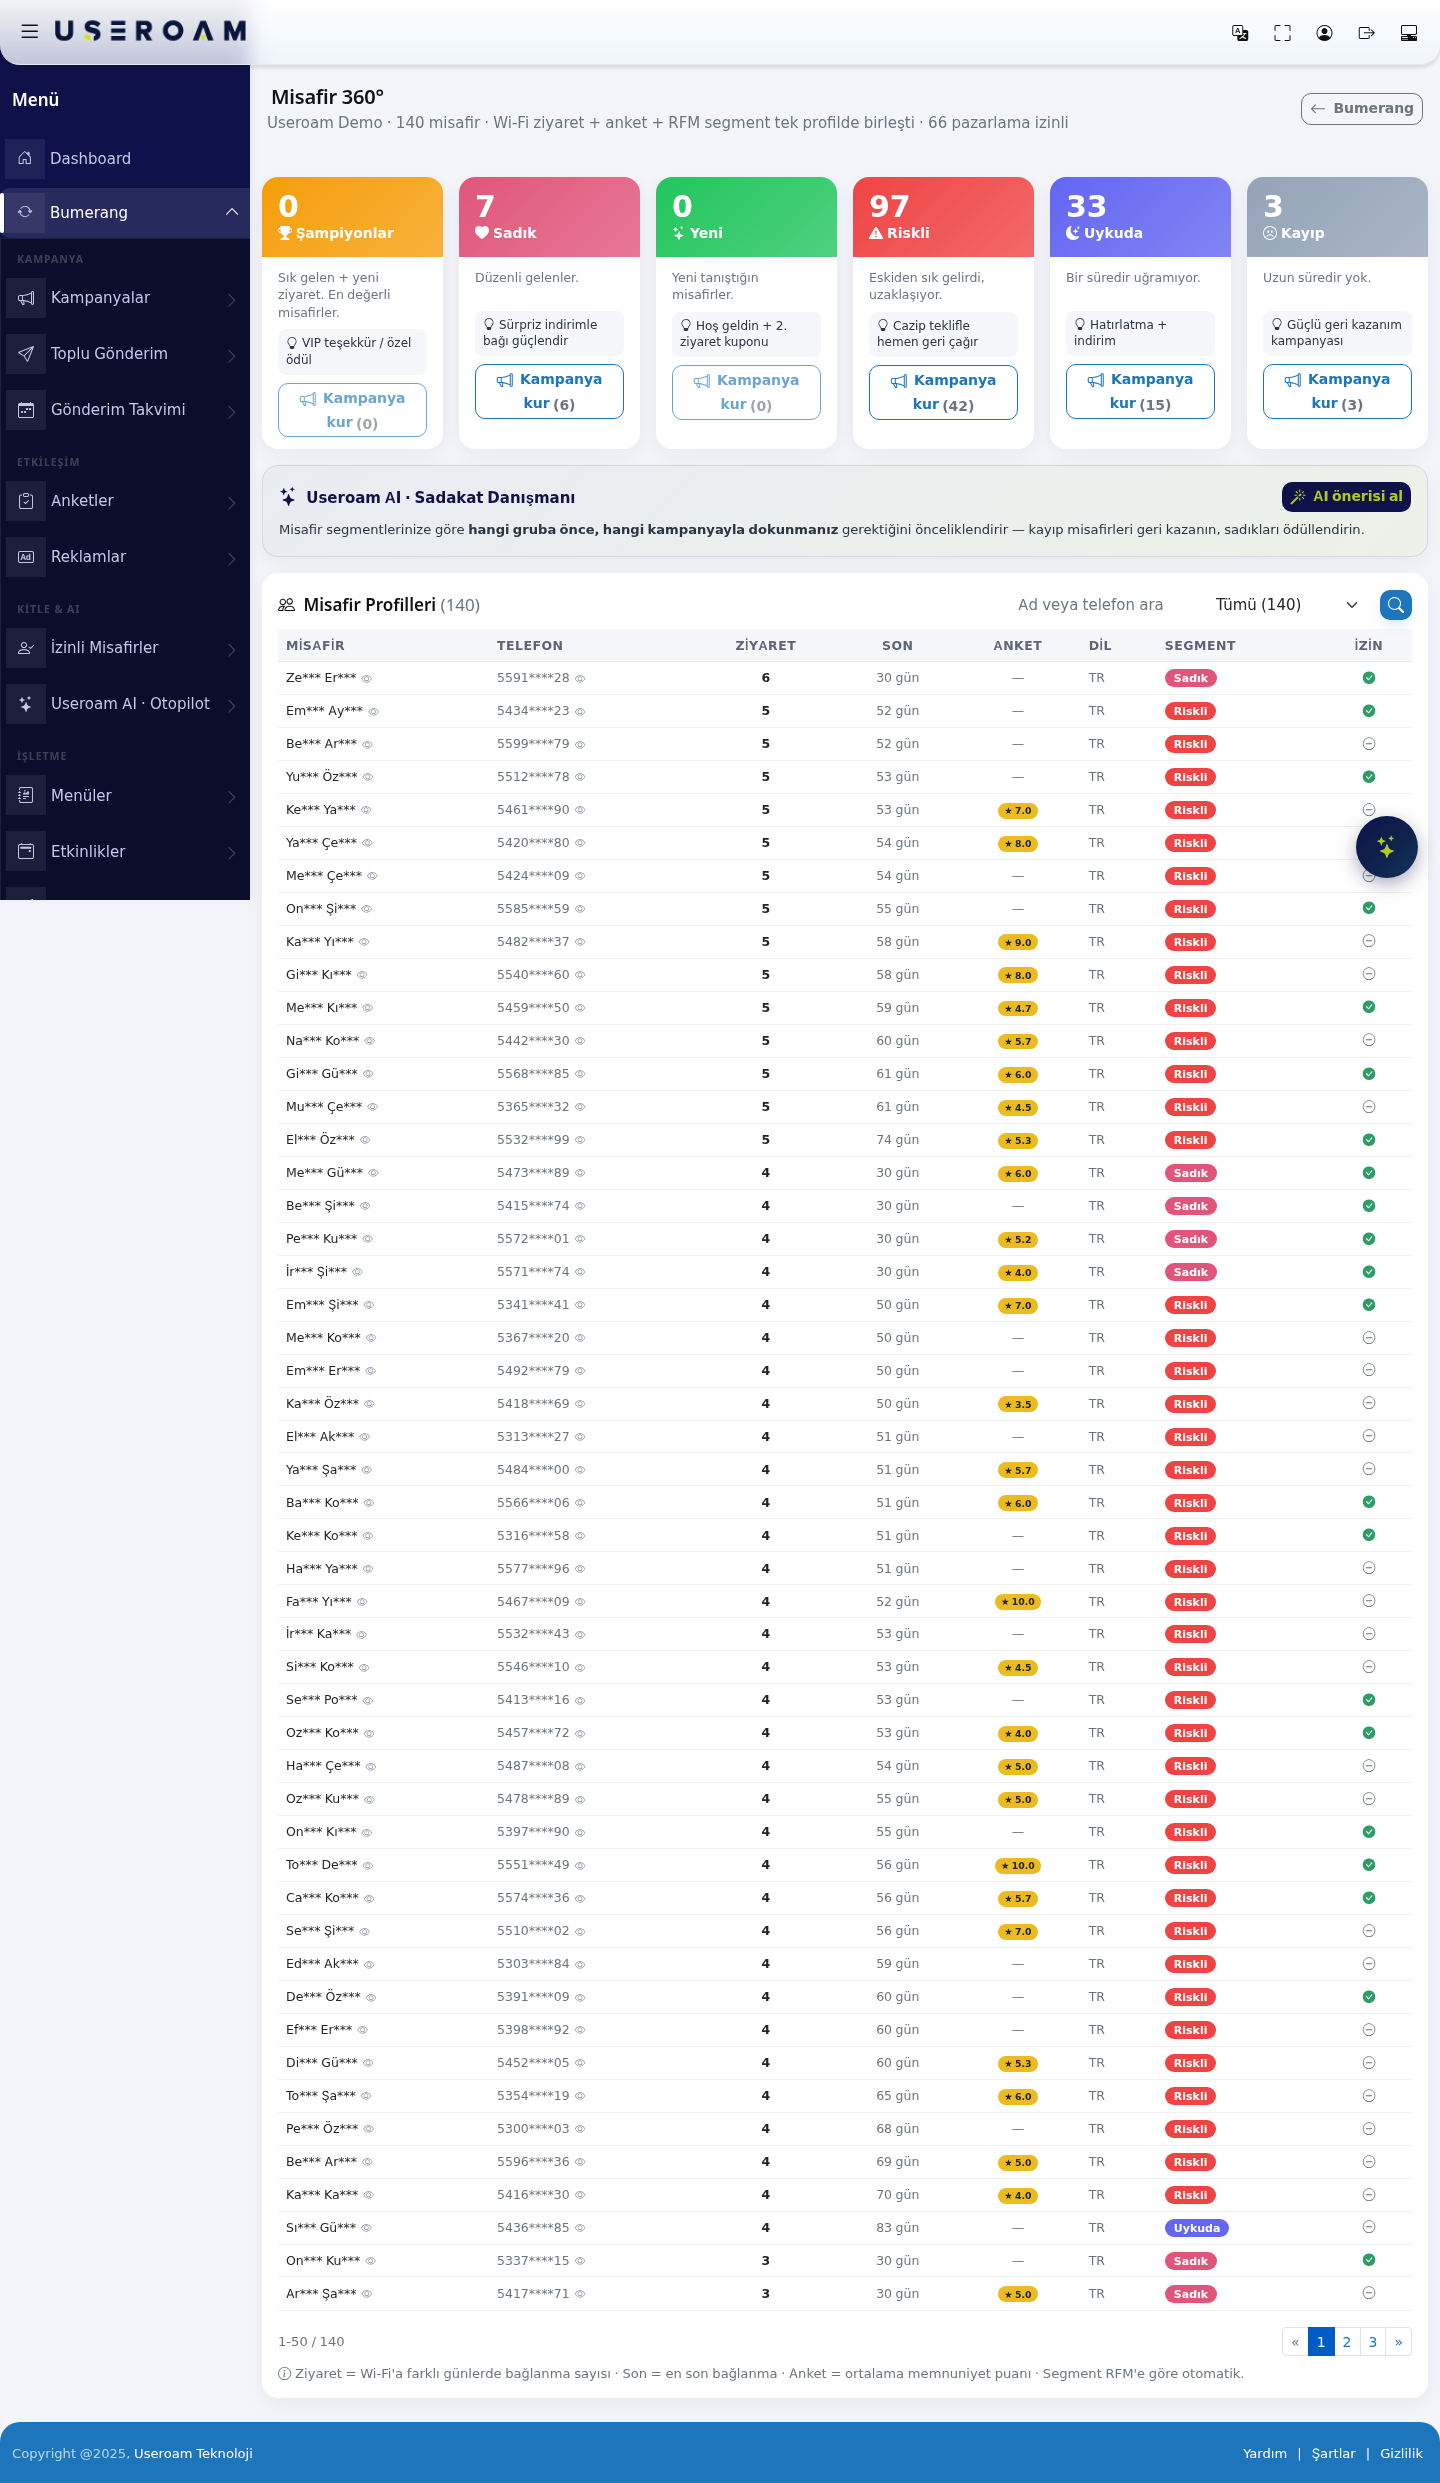This screenshot has height=2483, width=1440.
Task: Click eye icon beside phone 5599****79
Action: point(580,745)
